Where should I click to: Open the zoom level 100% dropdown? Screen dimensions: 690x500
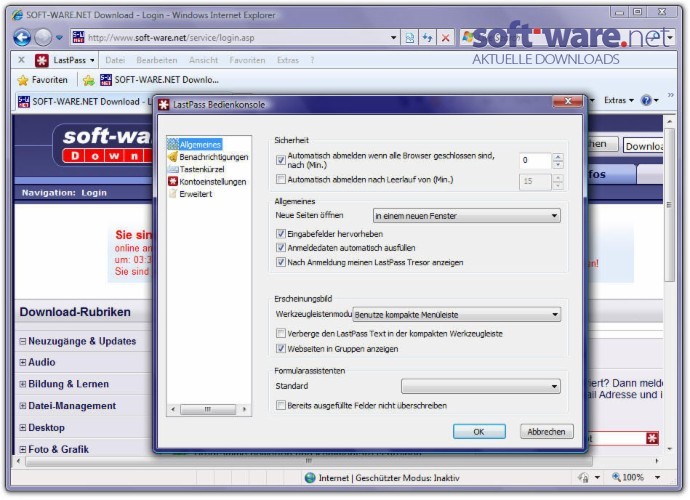[x=657, y=478]
